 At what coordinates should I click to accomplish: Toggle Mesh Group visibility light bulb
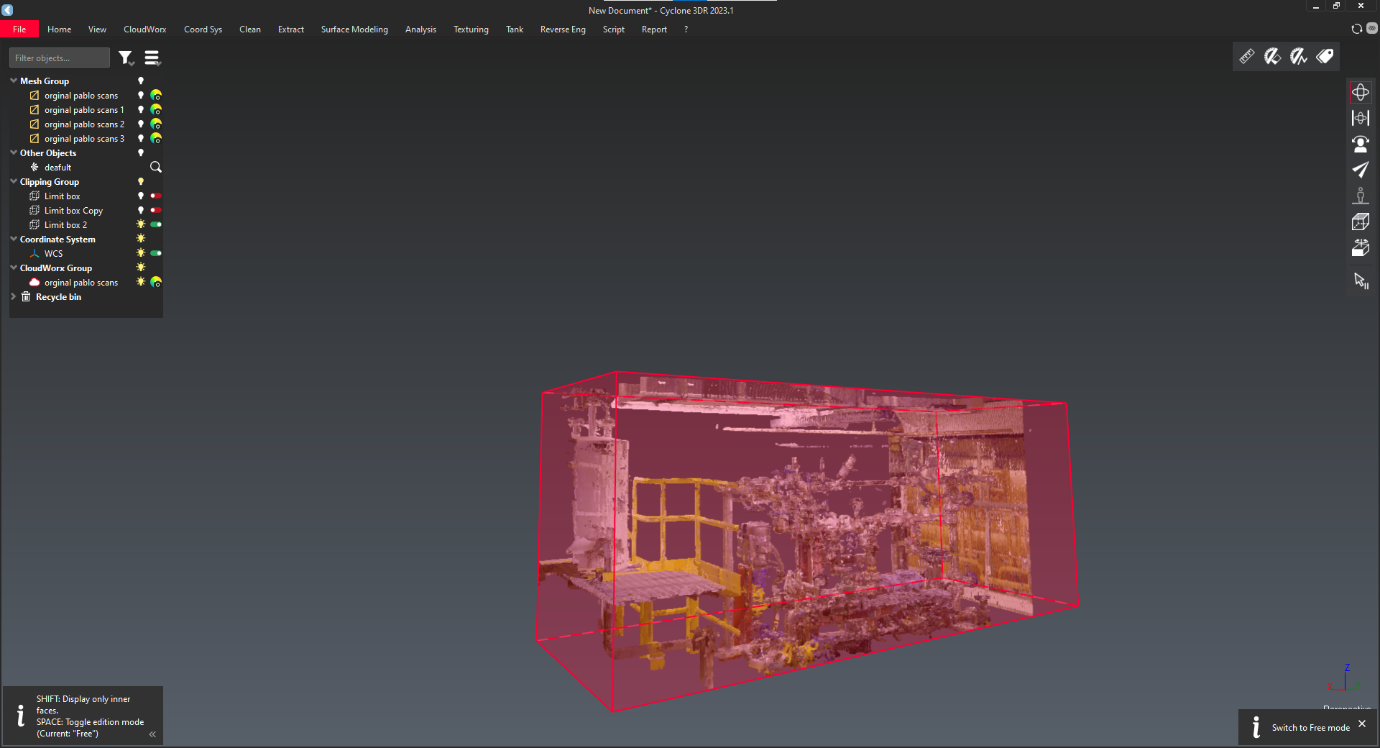point(141,81)
